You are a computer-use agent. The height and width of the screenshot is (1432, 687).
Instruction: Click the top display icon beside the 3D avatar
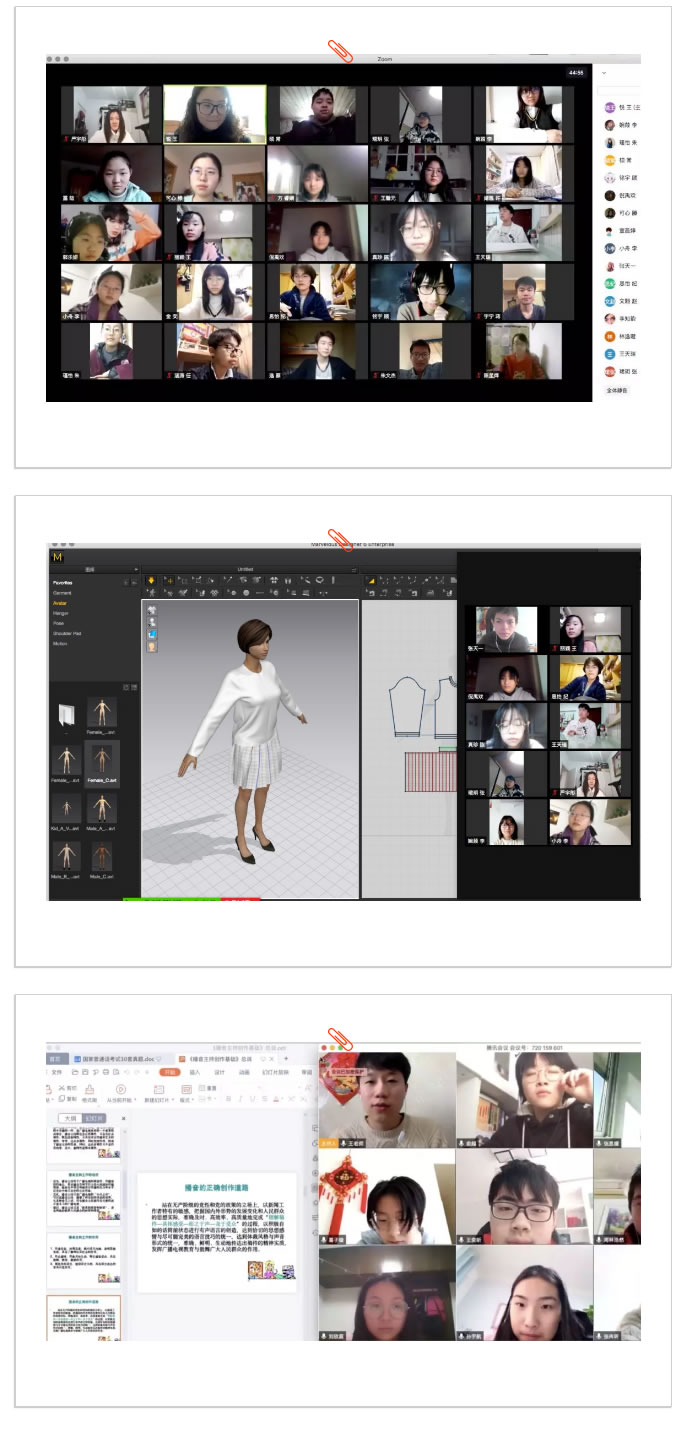153,610
